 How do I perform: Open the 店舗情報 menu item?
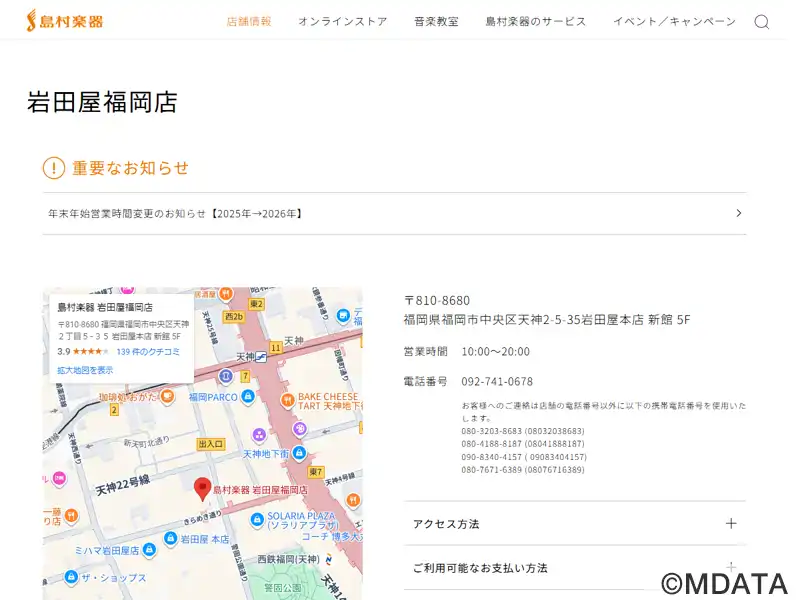[249, 21]
